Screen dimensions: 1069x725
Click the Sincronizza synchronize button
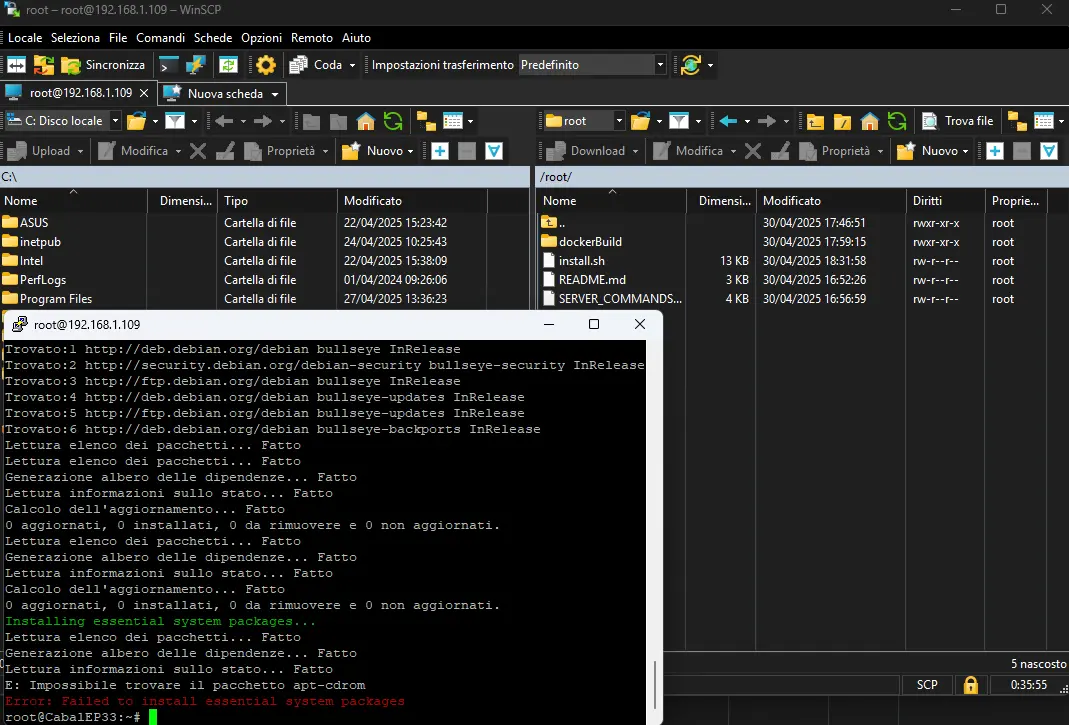pos(104,65)
